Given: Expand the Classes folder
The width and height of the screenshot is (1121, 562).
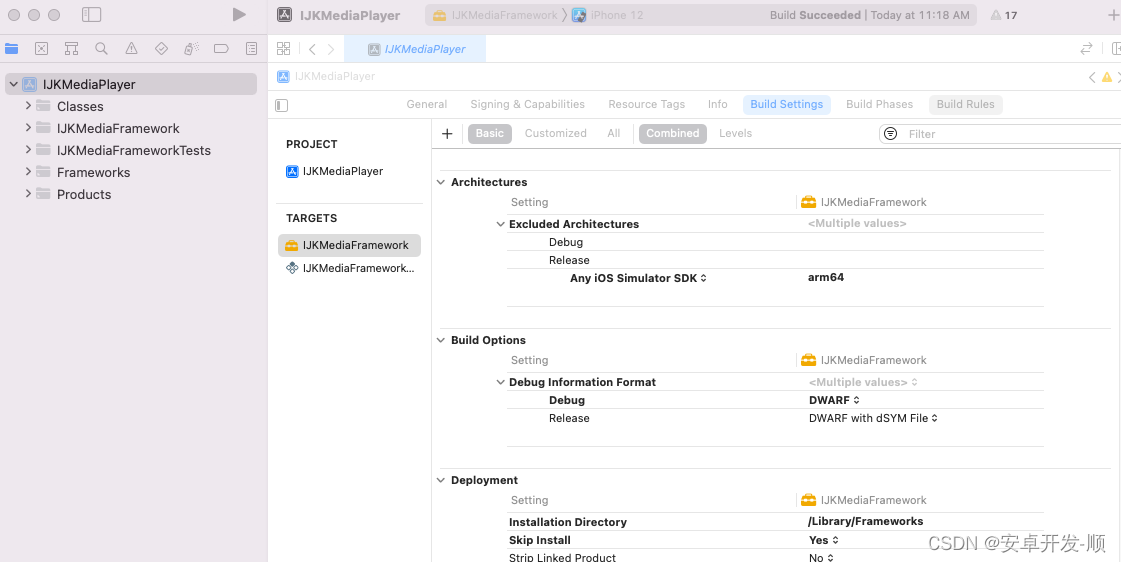Looking at the screenshot, I should pyautogui.click(x=28, y=106).
